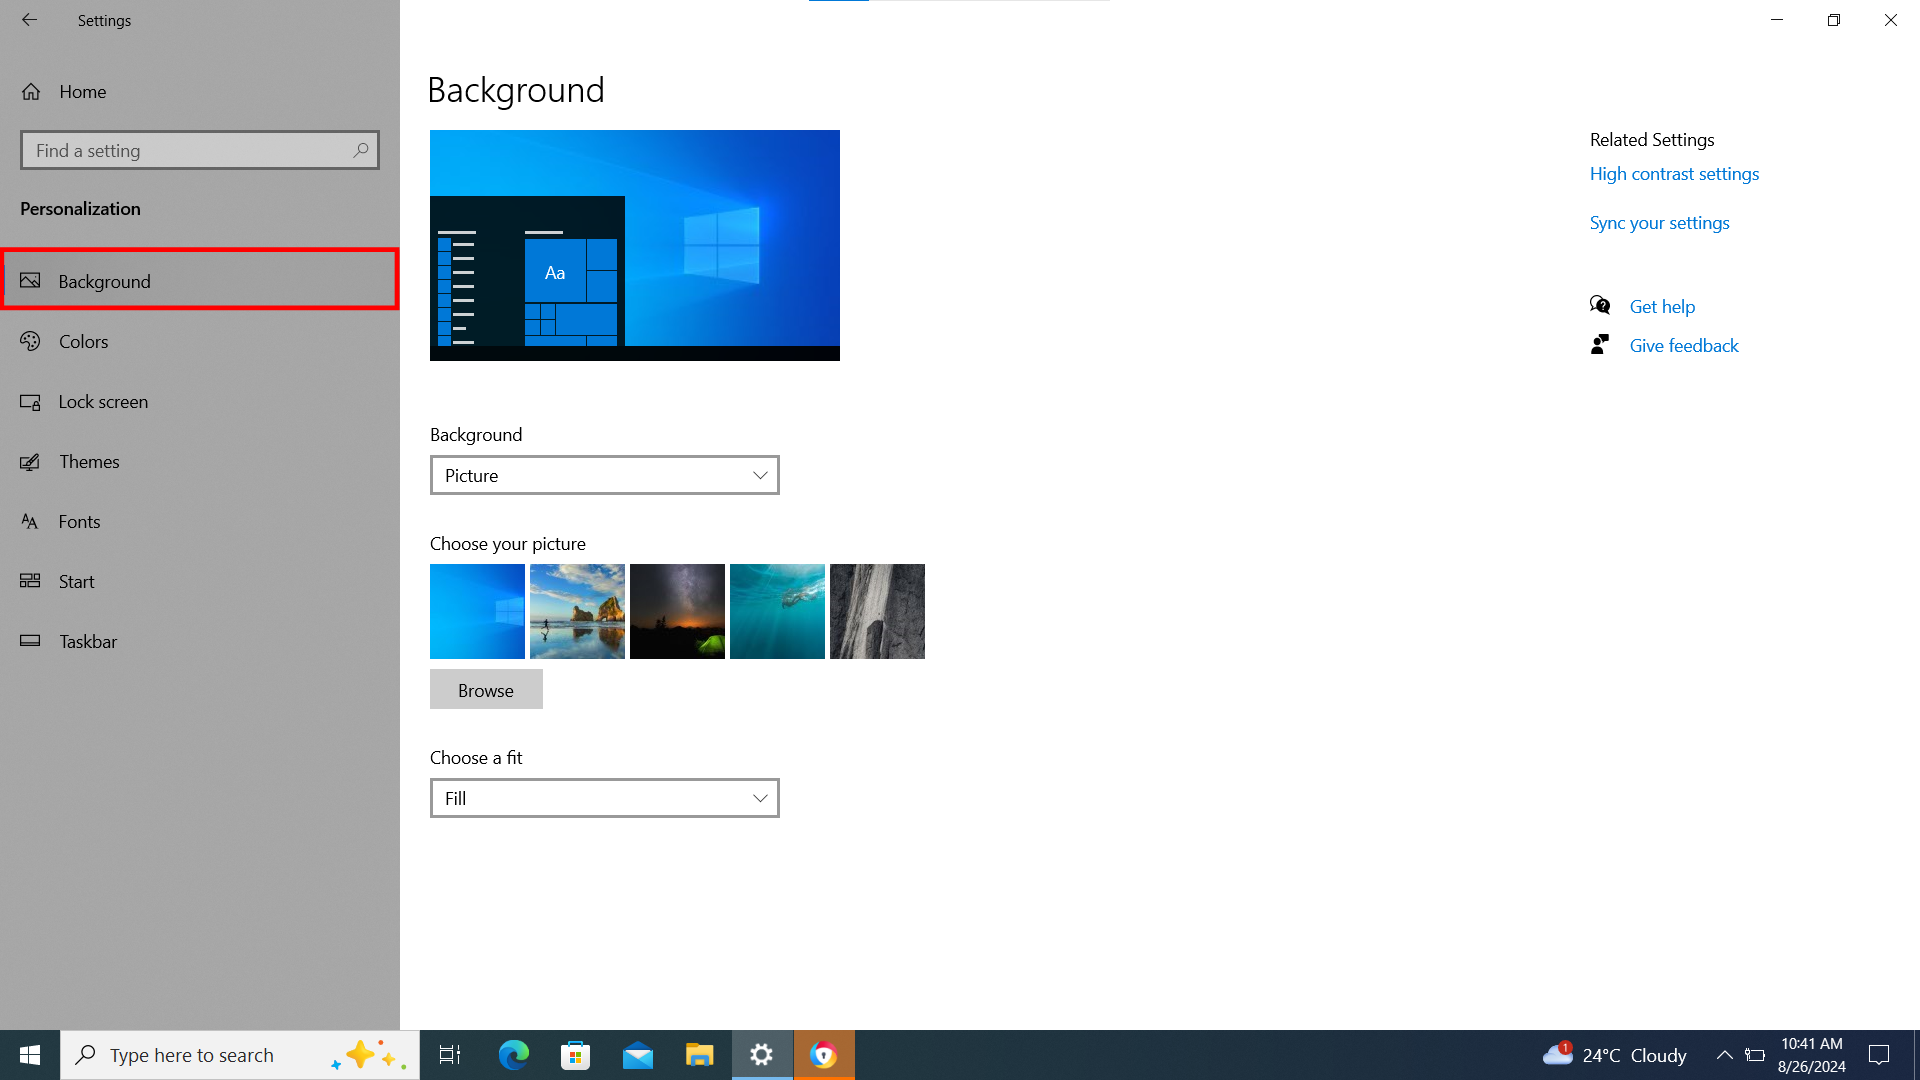
Task: Pick the underwater swimmer picture
Action: [777, 611]
